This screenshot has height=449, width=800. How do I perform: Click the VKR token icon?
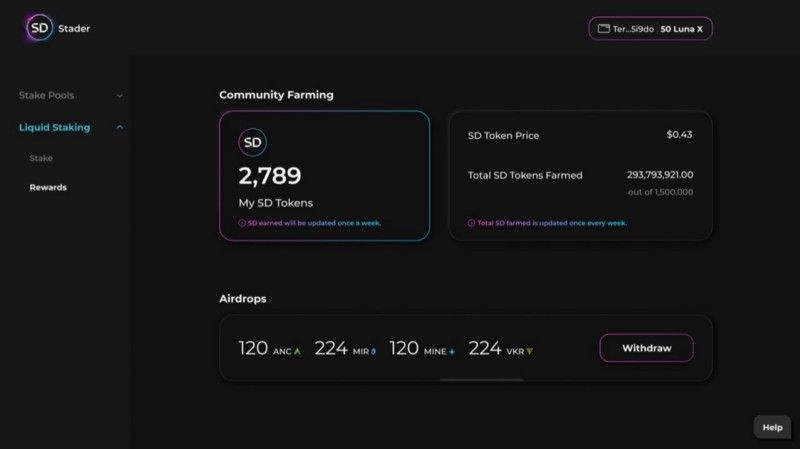[x=530, y=351]
